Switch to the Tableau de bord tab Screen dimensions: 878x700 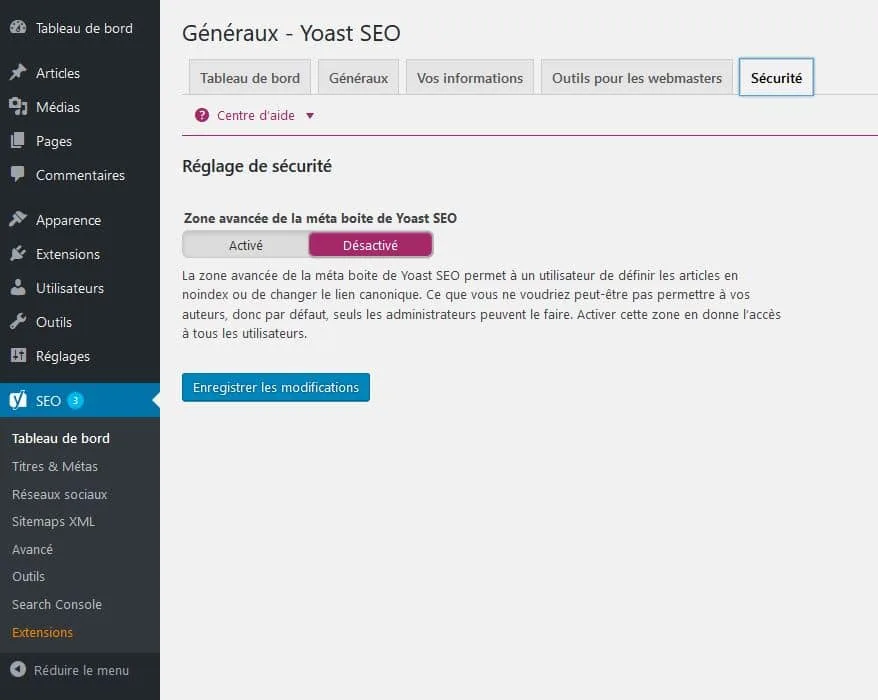(250, 78)
